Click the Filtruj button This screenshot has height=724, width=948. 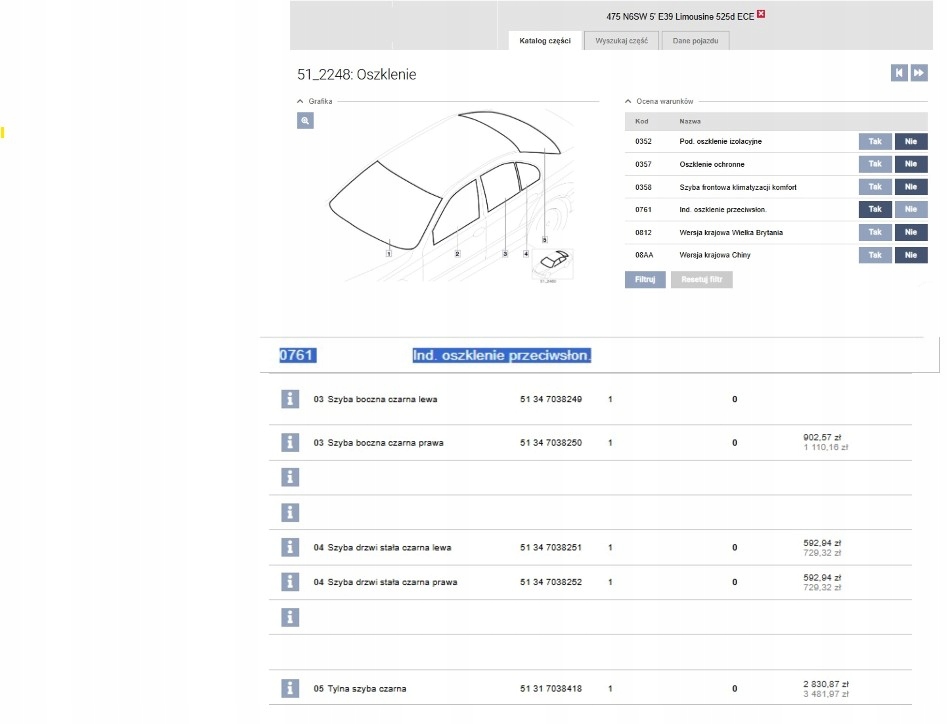click(645, 280)
